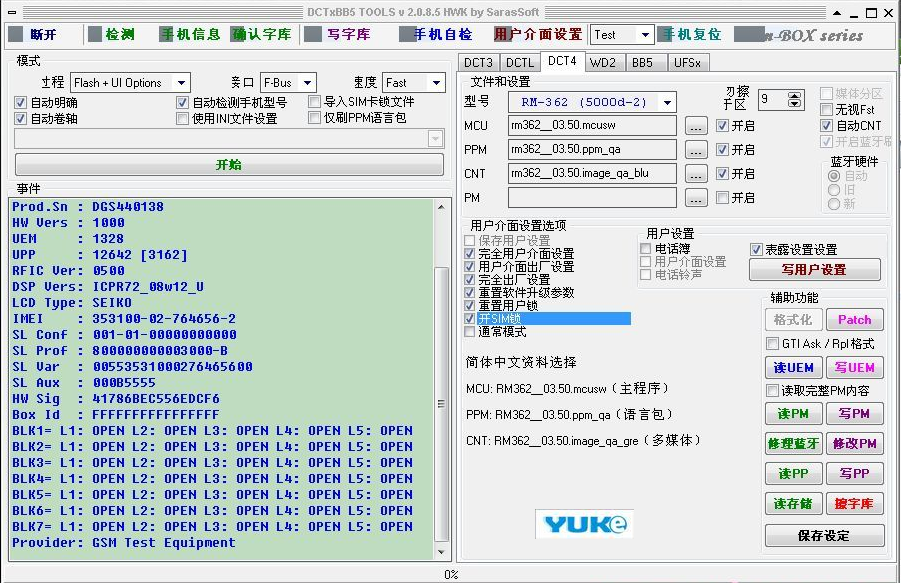Click the 修理蓝牙 button

pos(793,443)
